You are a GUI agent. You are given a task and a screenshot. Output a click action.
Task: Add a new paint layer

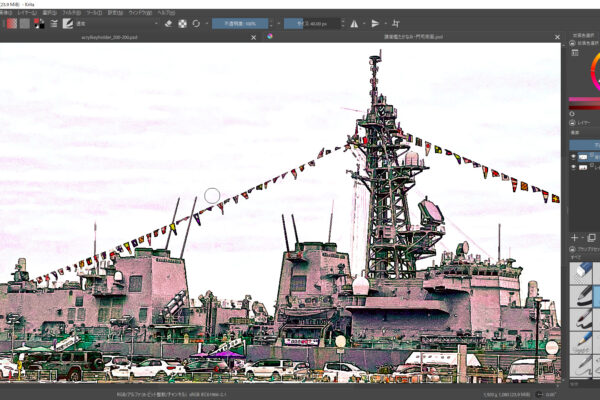[574, 238]
